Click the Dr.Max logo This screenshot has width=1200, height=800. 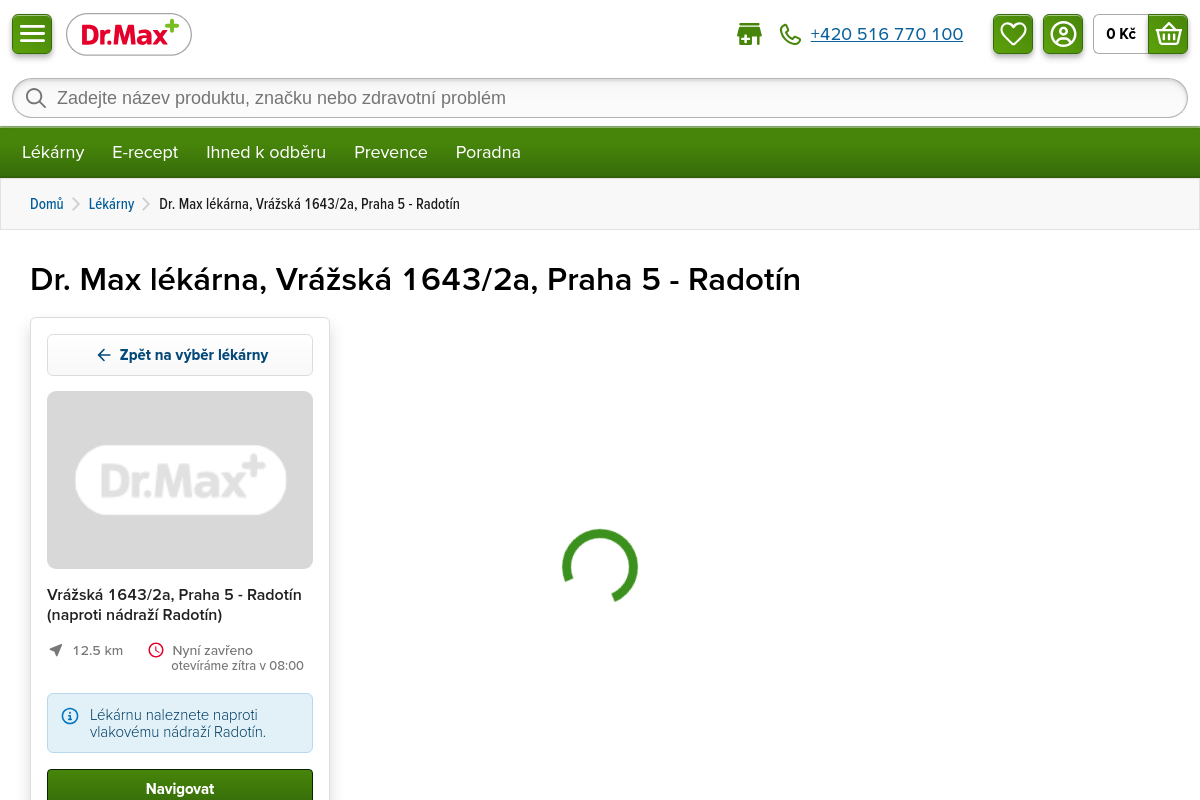[129, 35]
